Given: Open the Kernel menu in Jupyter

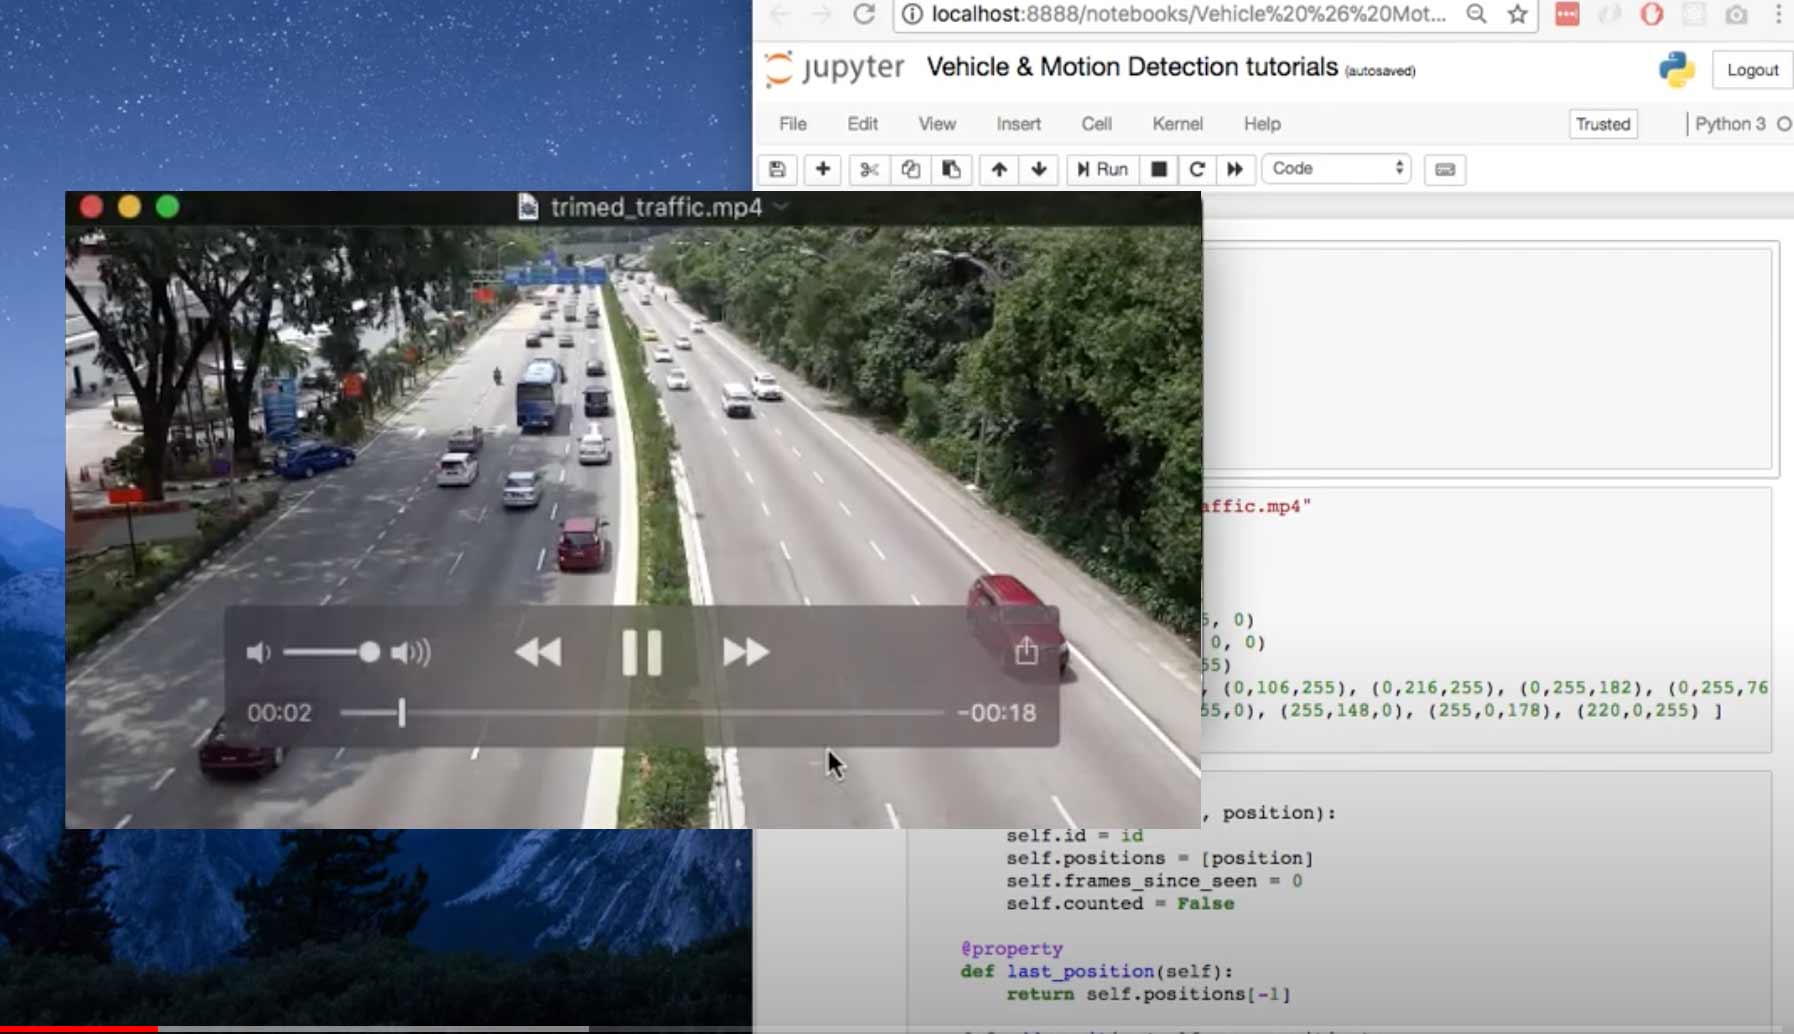Looking at the screenshot, I should (x=1177, y=124).
